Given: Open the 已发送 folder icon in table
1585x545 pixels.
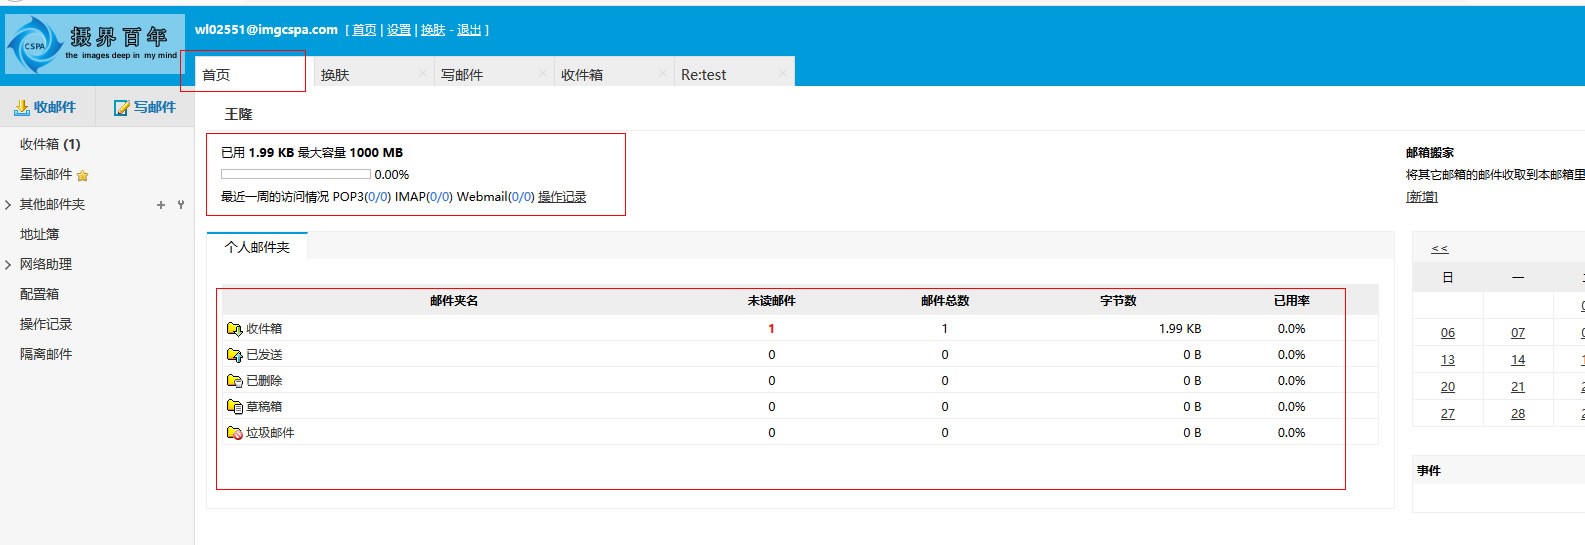Looking at the screenshot, I should click(234, 355).
